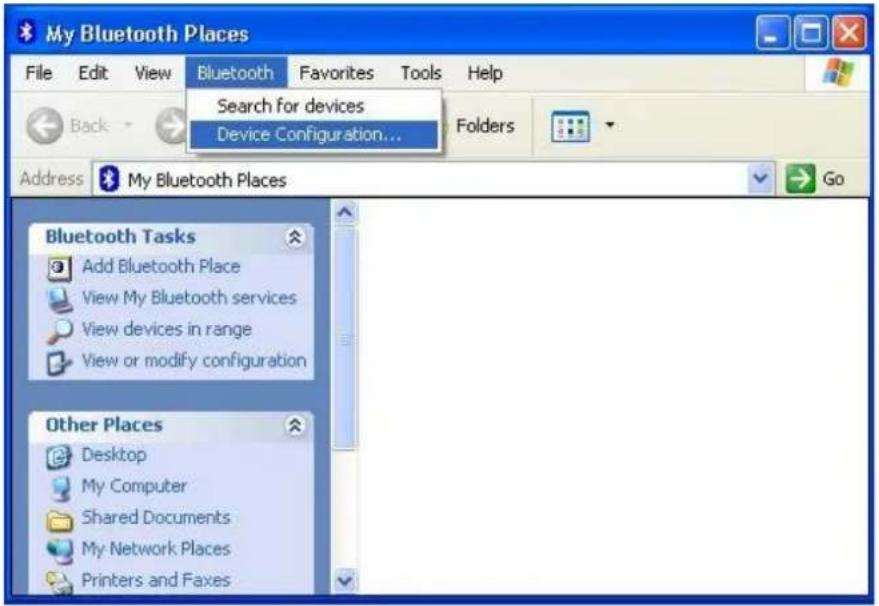Open the View menu
This screenshot has height=606, width=879.
click(x=152, y=73)
